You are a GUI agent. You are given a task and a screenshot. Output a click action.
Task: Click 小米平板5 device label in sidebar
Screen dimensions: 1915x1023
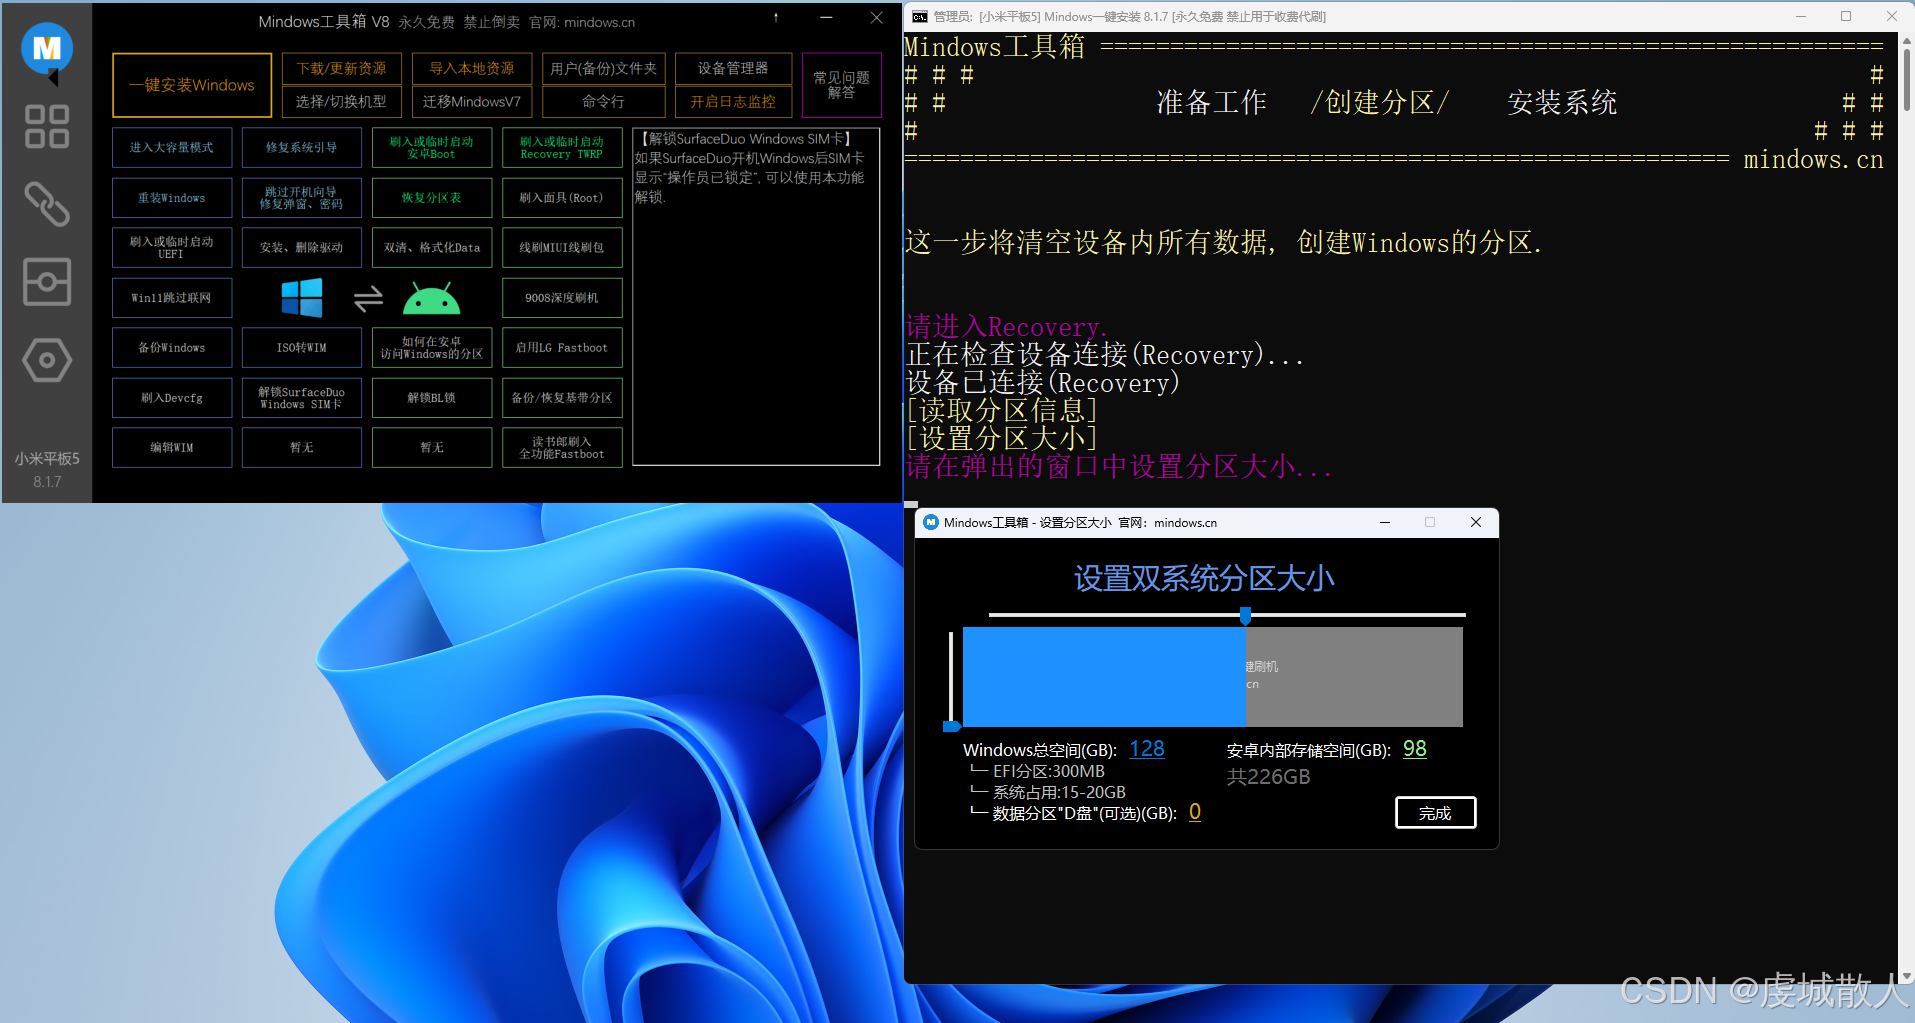tap(47, 458)
